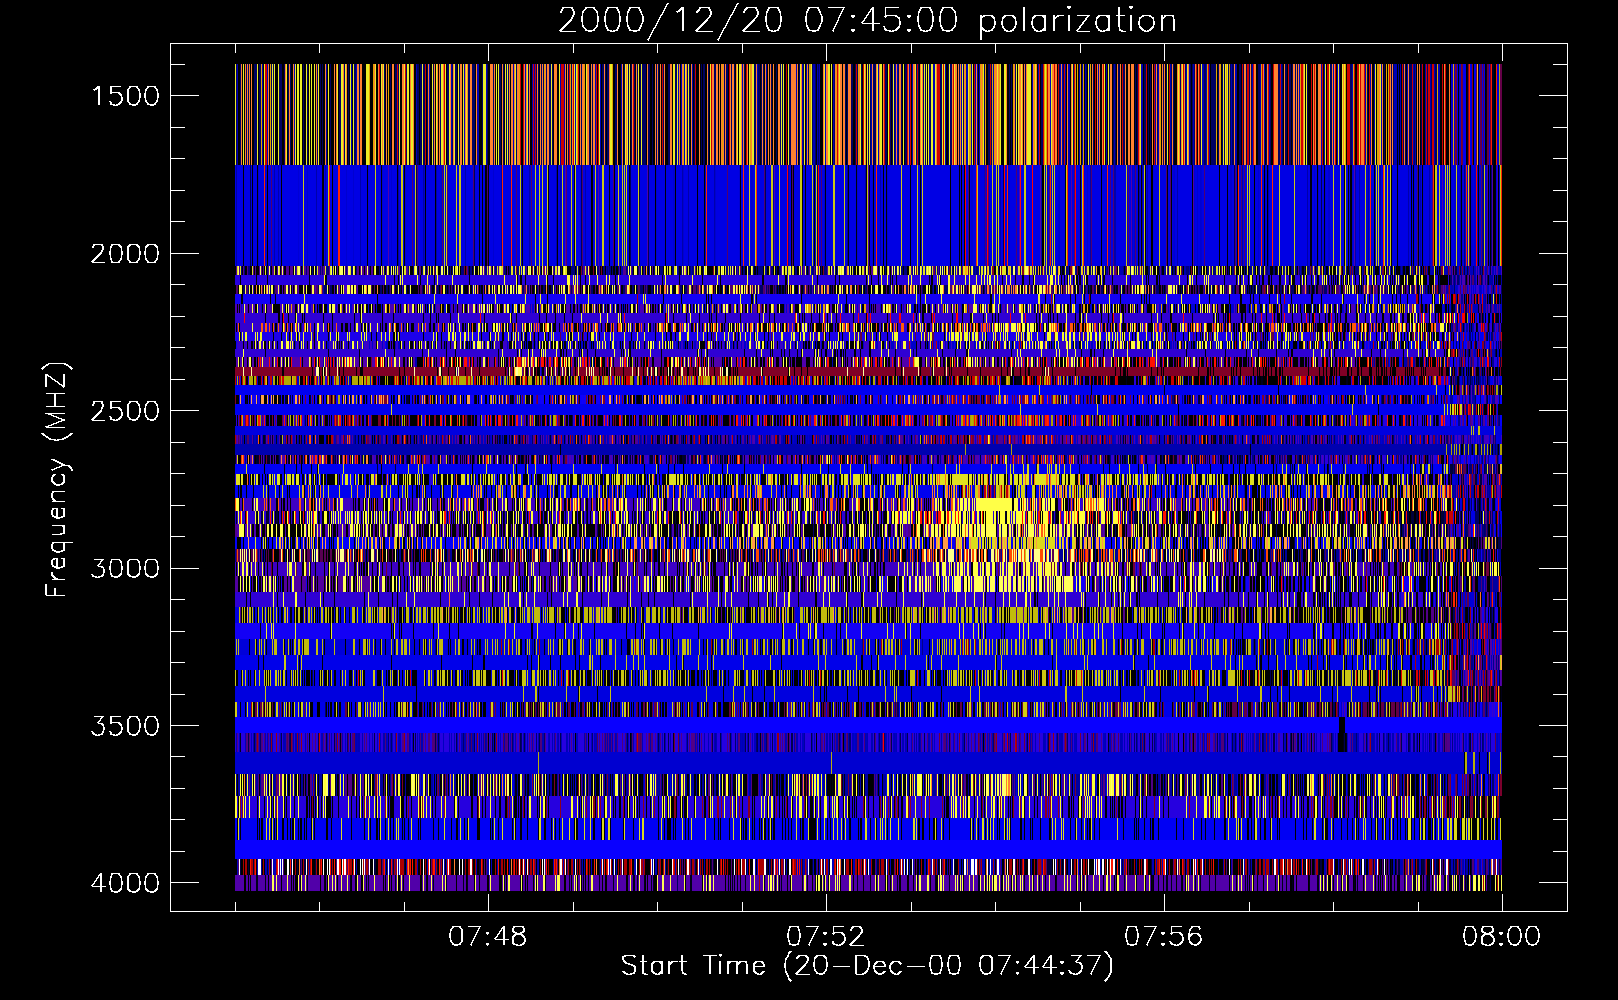The image size is (1618, 1000).
Task: Click the 'Start Time (20-Dec-00 07:44:37)' label
Action: coord(867,966)
